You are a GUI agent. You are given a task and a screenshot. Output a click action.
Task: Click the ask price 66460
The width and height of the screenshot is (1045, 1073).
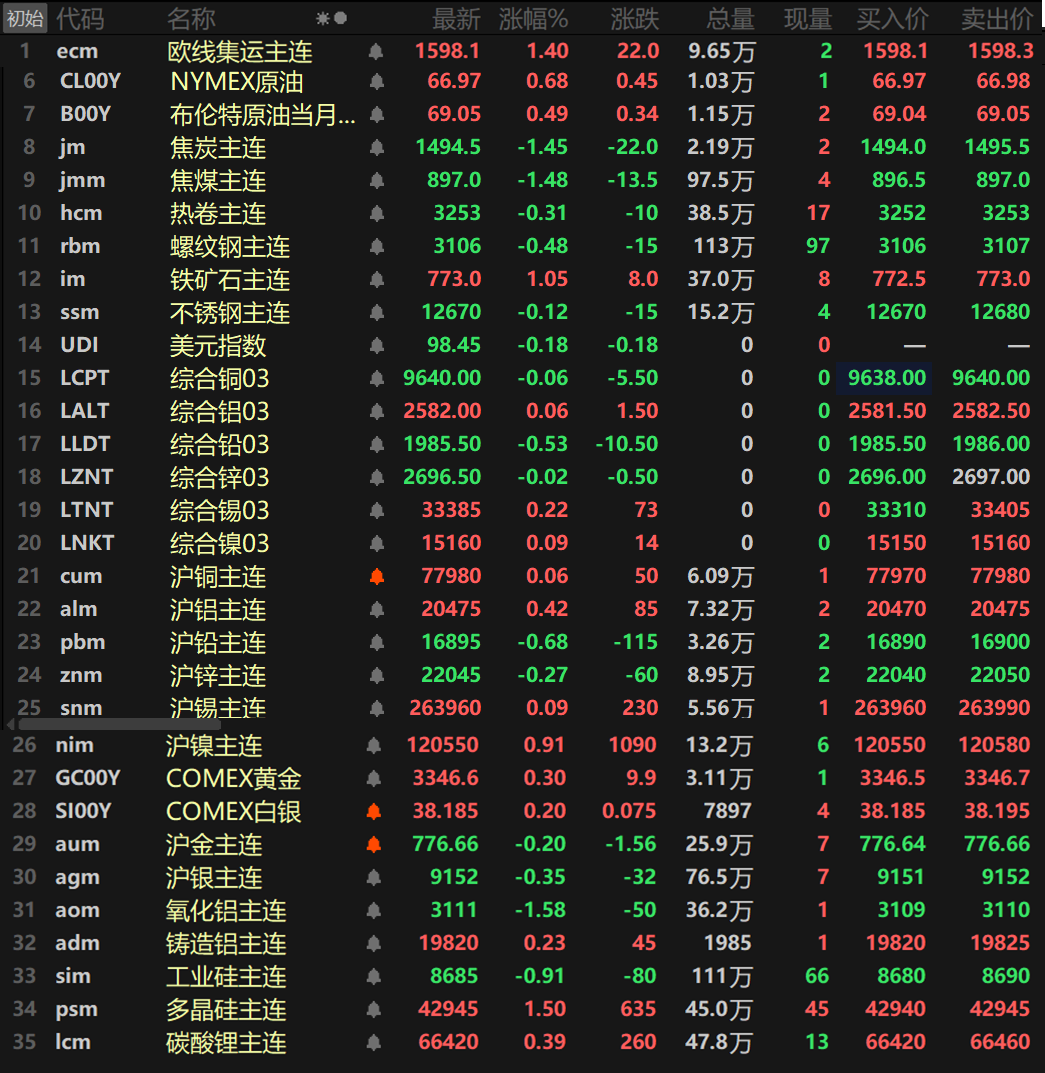[x=1000, y=1042]
